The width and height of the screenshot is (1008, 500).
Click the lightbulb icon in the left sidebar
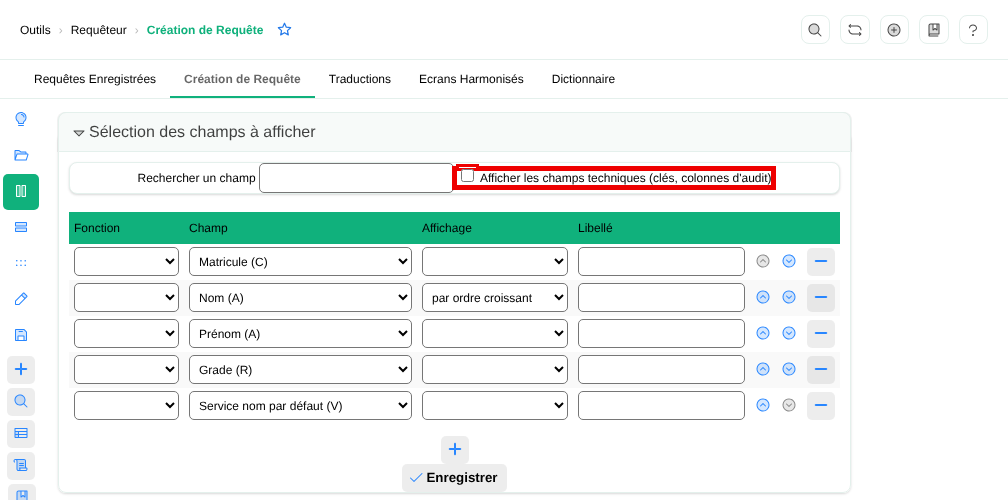click(x=21, y=119)
